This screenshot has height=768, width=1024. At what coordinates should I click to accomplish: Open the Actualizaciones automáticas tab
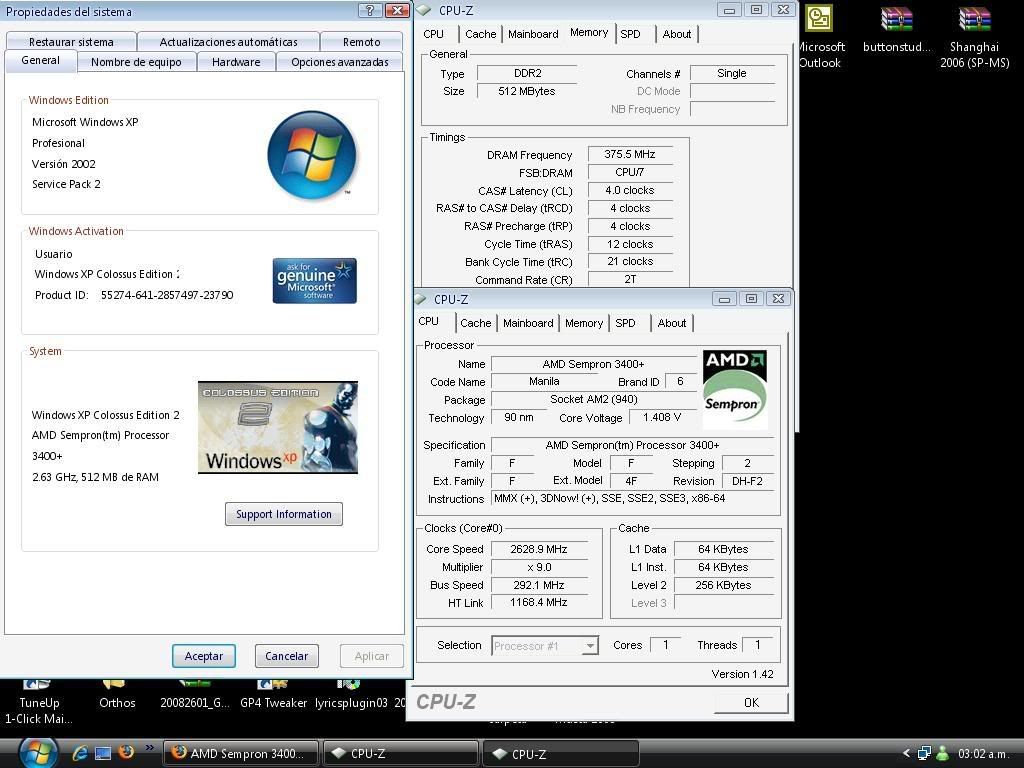[x=229, y=42]
